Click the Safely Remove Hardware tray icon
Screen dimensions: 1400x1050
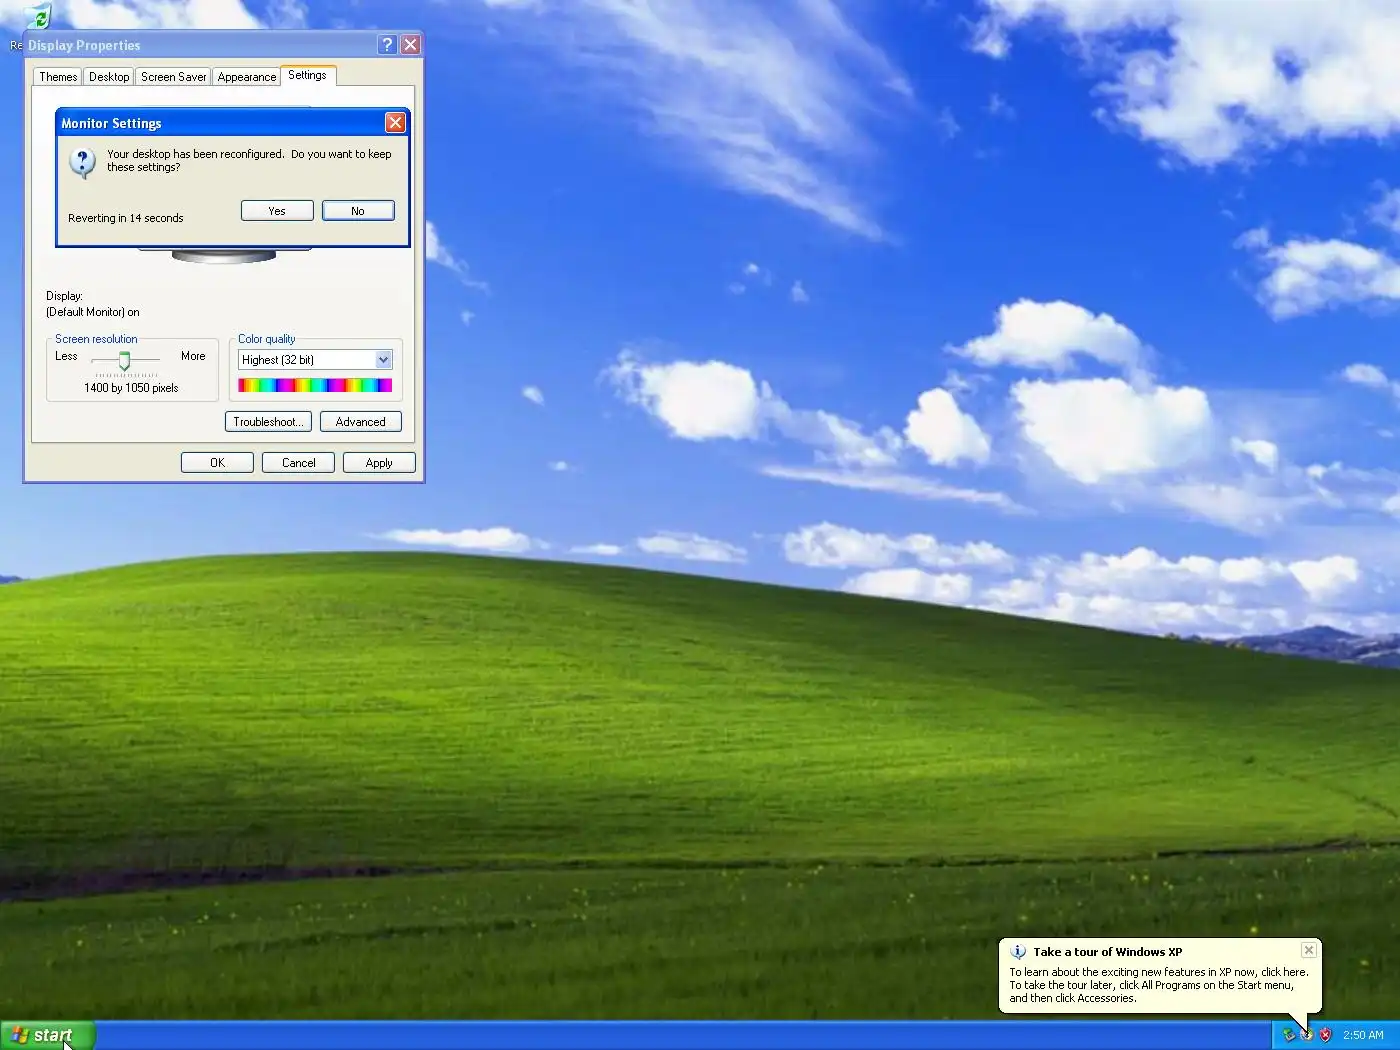[x=1289, y=1035]
